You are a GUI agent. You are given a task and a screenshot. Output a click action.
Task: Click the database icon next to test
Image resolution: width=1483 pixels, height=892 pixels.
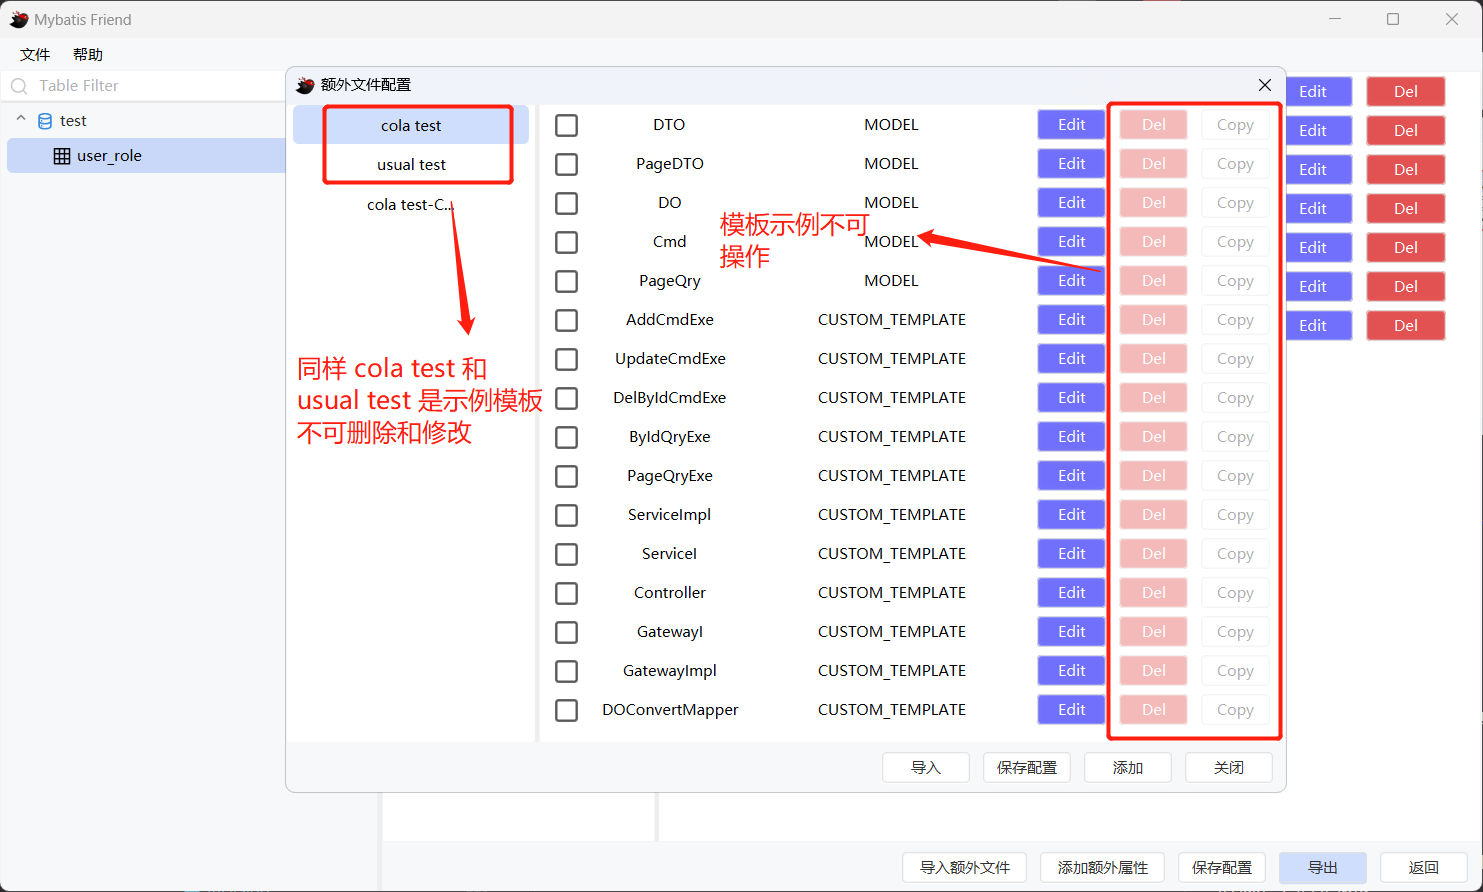point(45,121)
